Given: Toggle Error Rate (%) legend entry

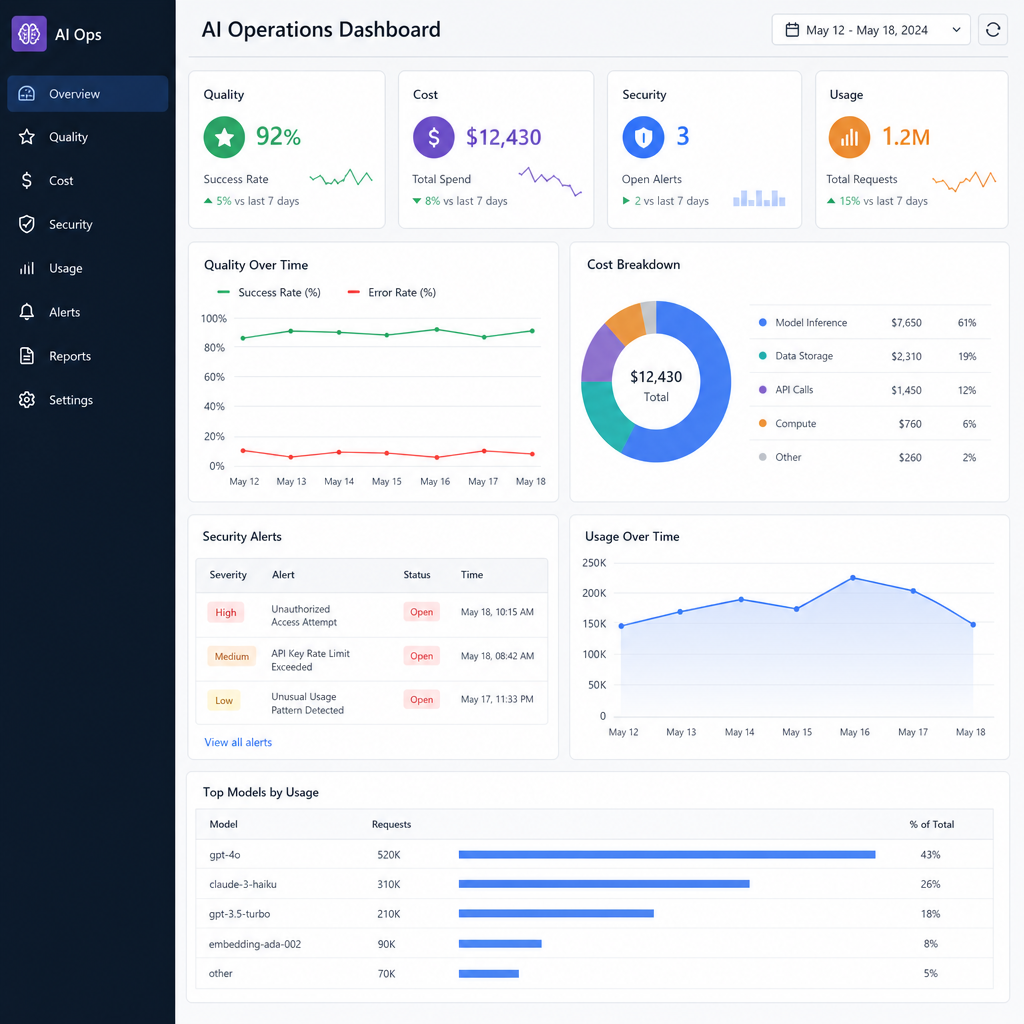Looking at the screenshot, I should point(392,293).
